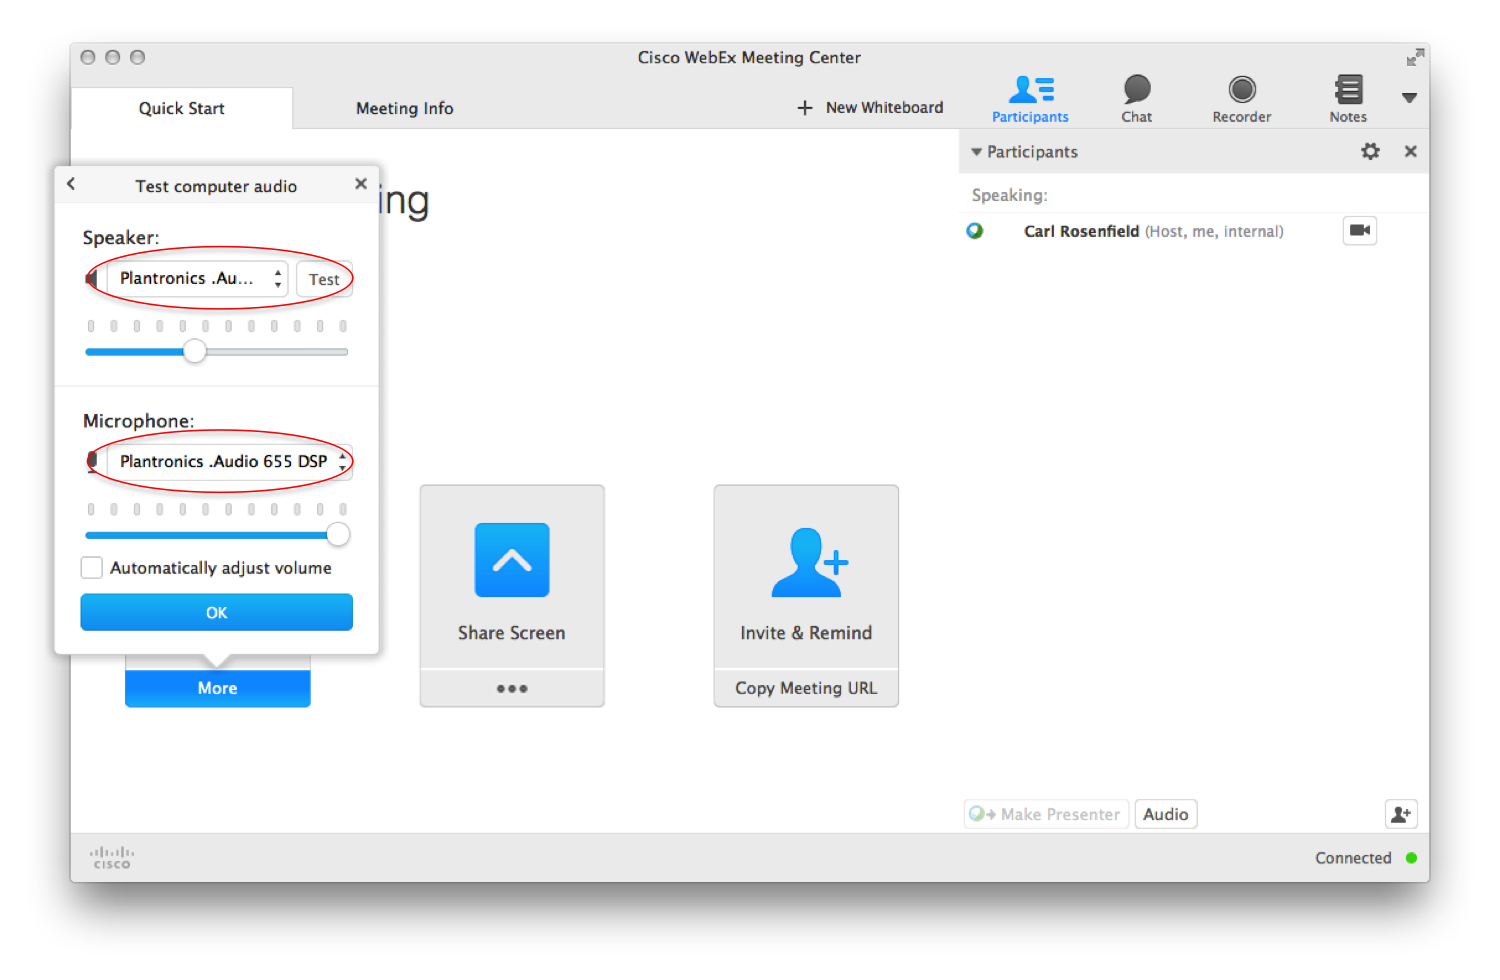Viewport: 1500px width, 980px height.
Task: Open the Participants panel icon in toolbar
Action: tap(1030, 98)
